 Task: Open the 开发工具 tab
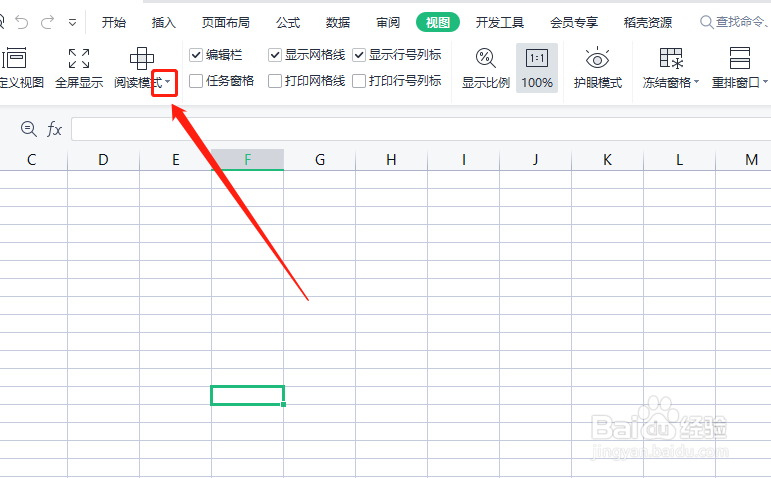pyautogui.click(x=500, y=23)
